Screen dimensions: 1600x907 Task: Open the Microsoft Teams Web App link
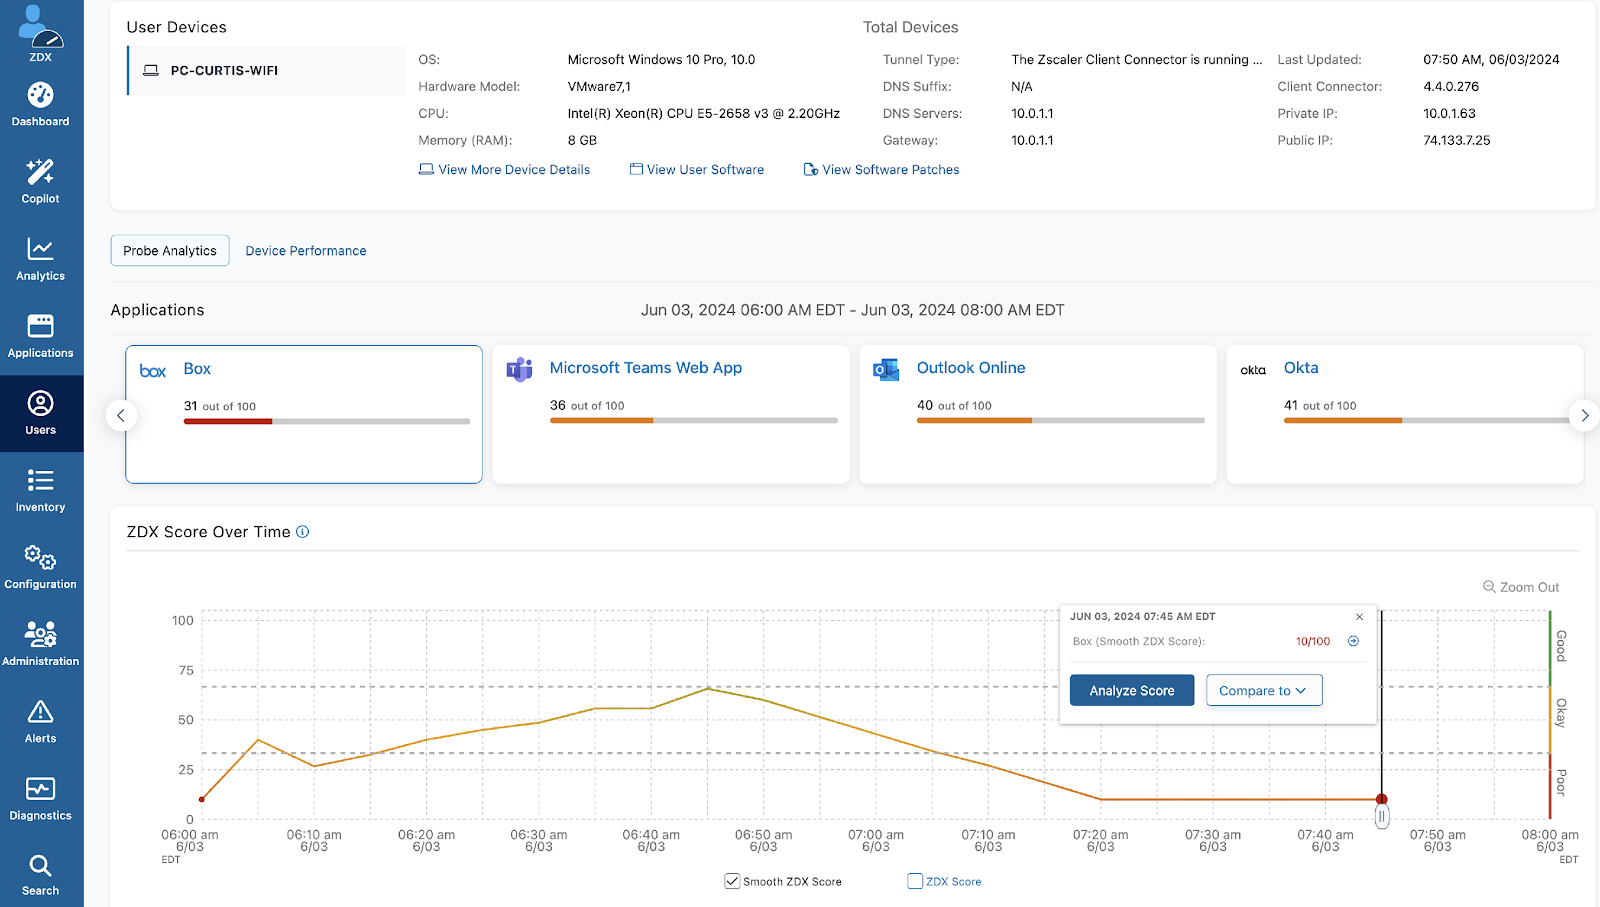646,368
